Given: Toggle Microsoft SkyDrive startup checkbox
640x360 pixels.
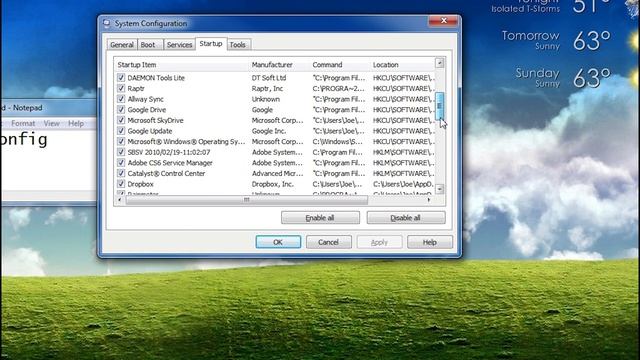Looking at the screenshot, I should [121, 120].
